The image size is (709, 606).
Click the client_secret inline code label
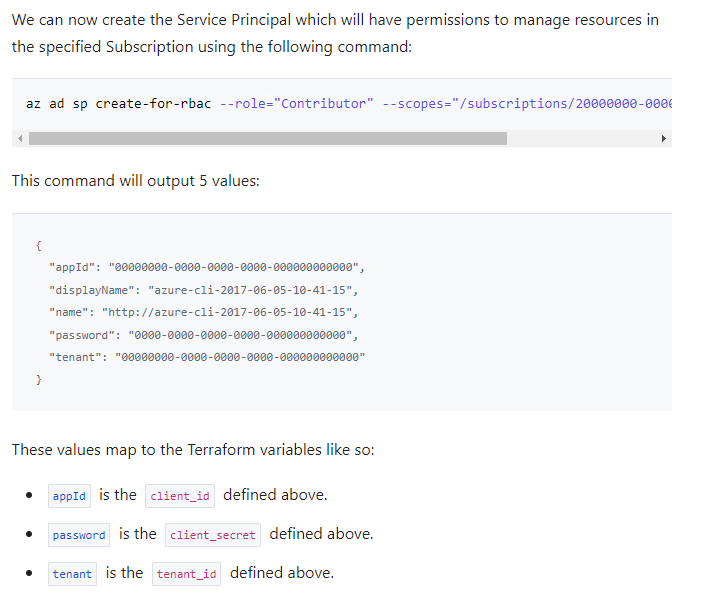coord(213,535)
